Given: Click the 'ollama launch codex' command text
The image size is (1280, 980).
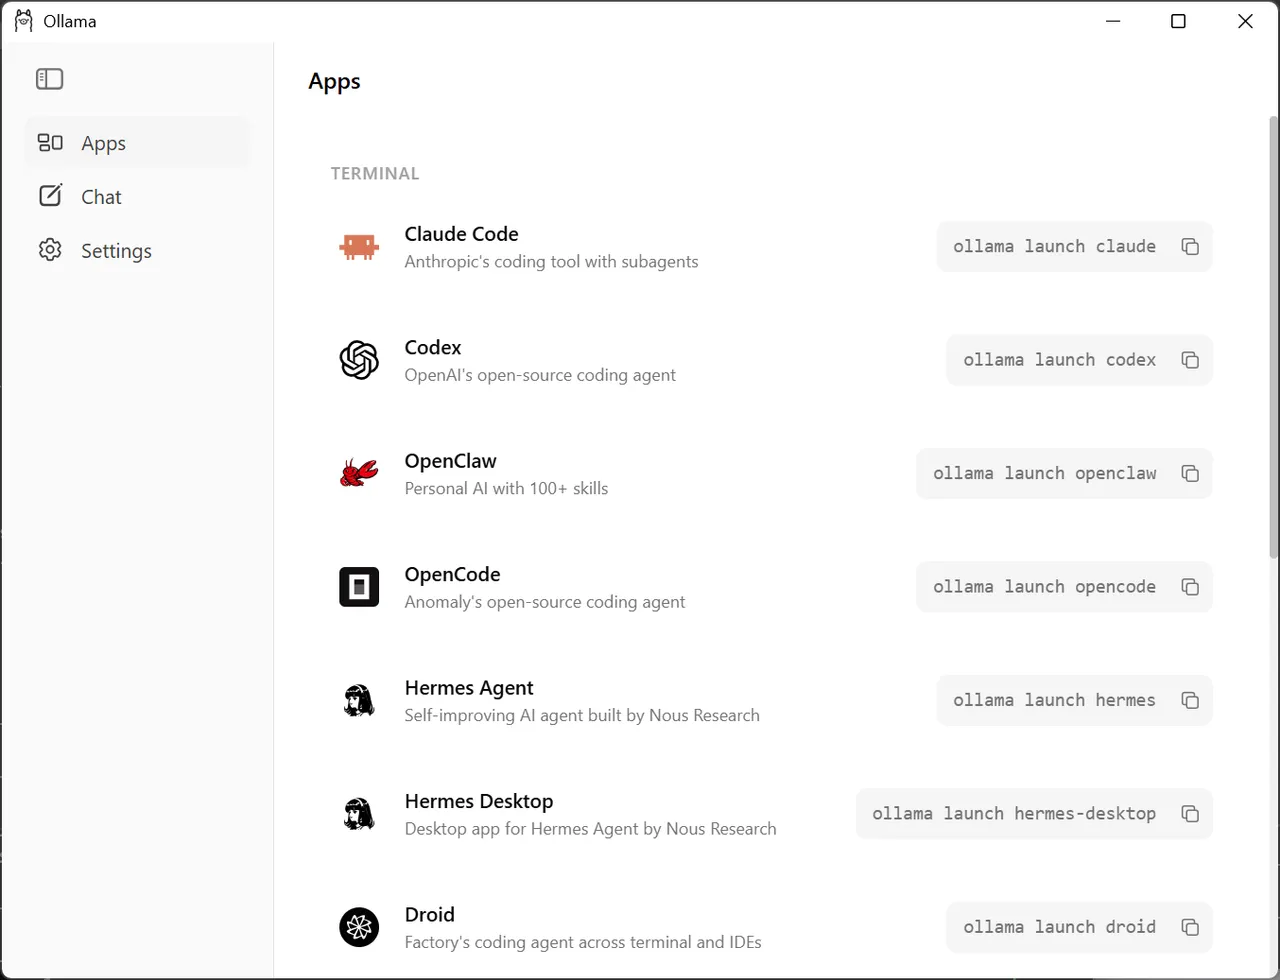Looking at the screenshot, I should point(1060,360).
